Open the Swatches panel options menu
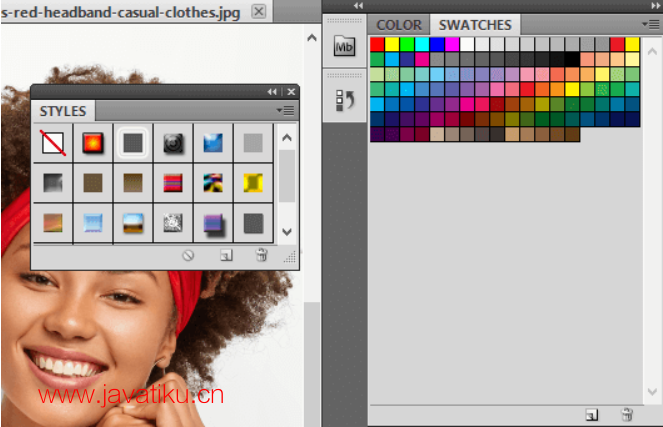Viewport: 663px width, 427px height. (651, 24)
